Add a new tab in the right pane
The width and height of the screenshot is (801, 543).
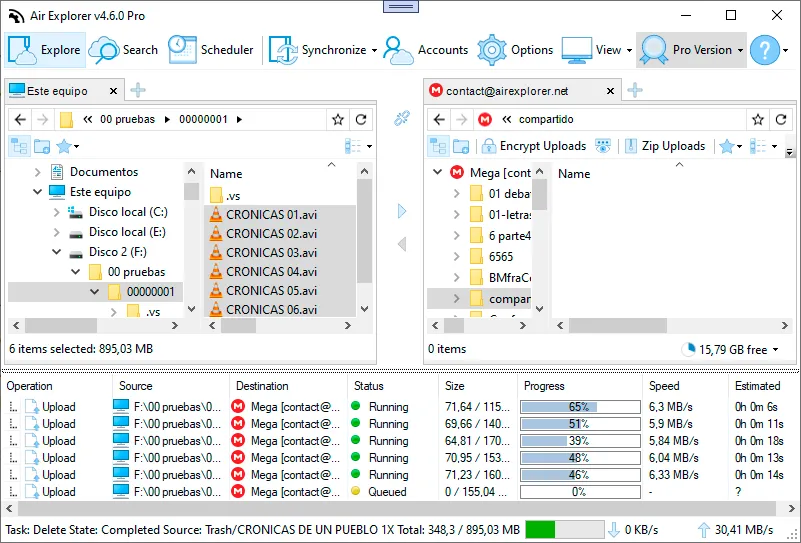(x=635, y=90)
